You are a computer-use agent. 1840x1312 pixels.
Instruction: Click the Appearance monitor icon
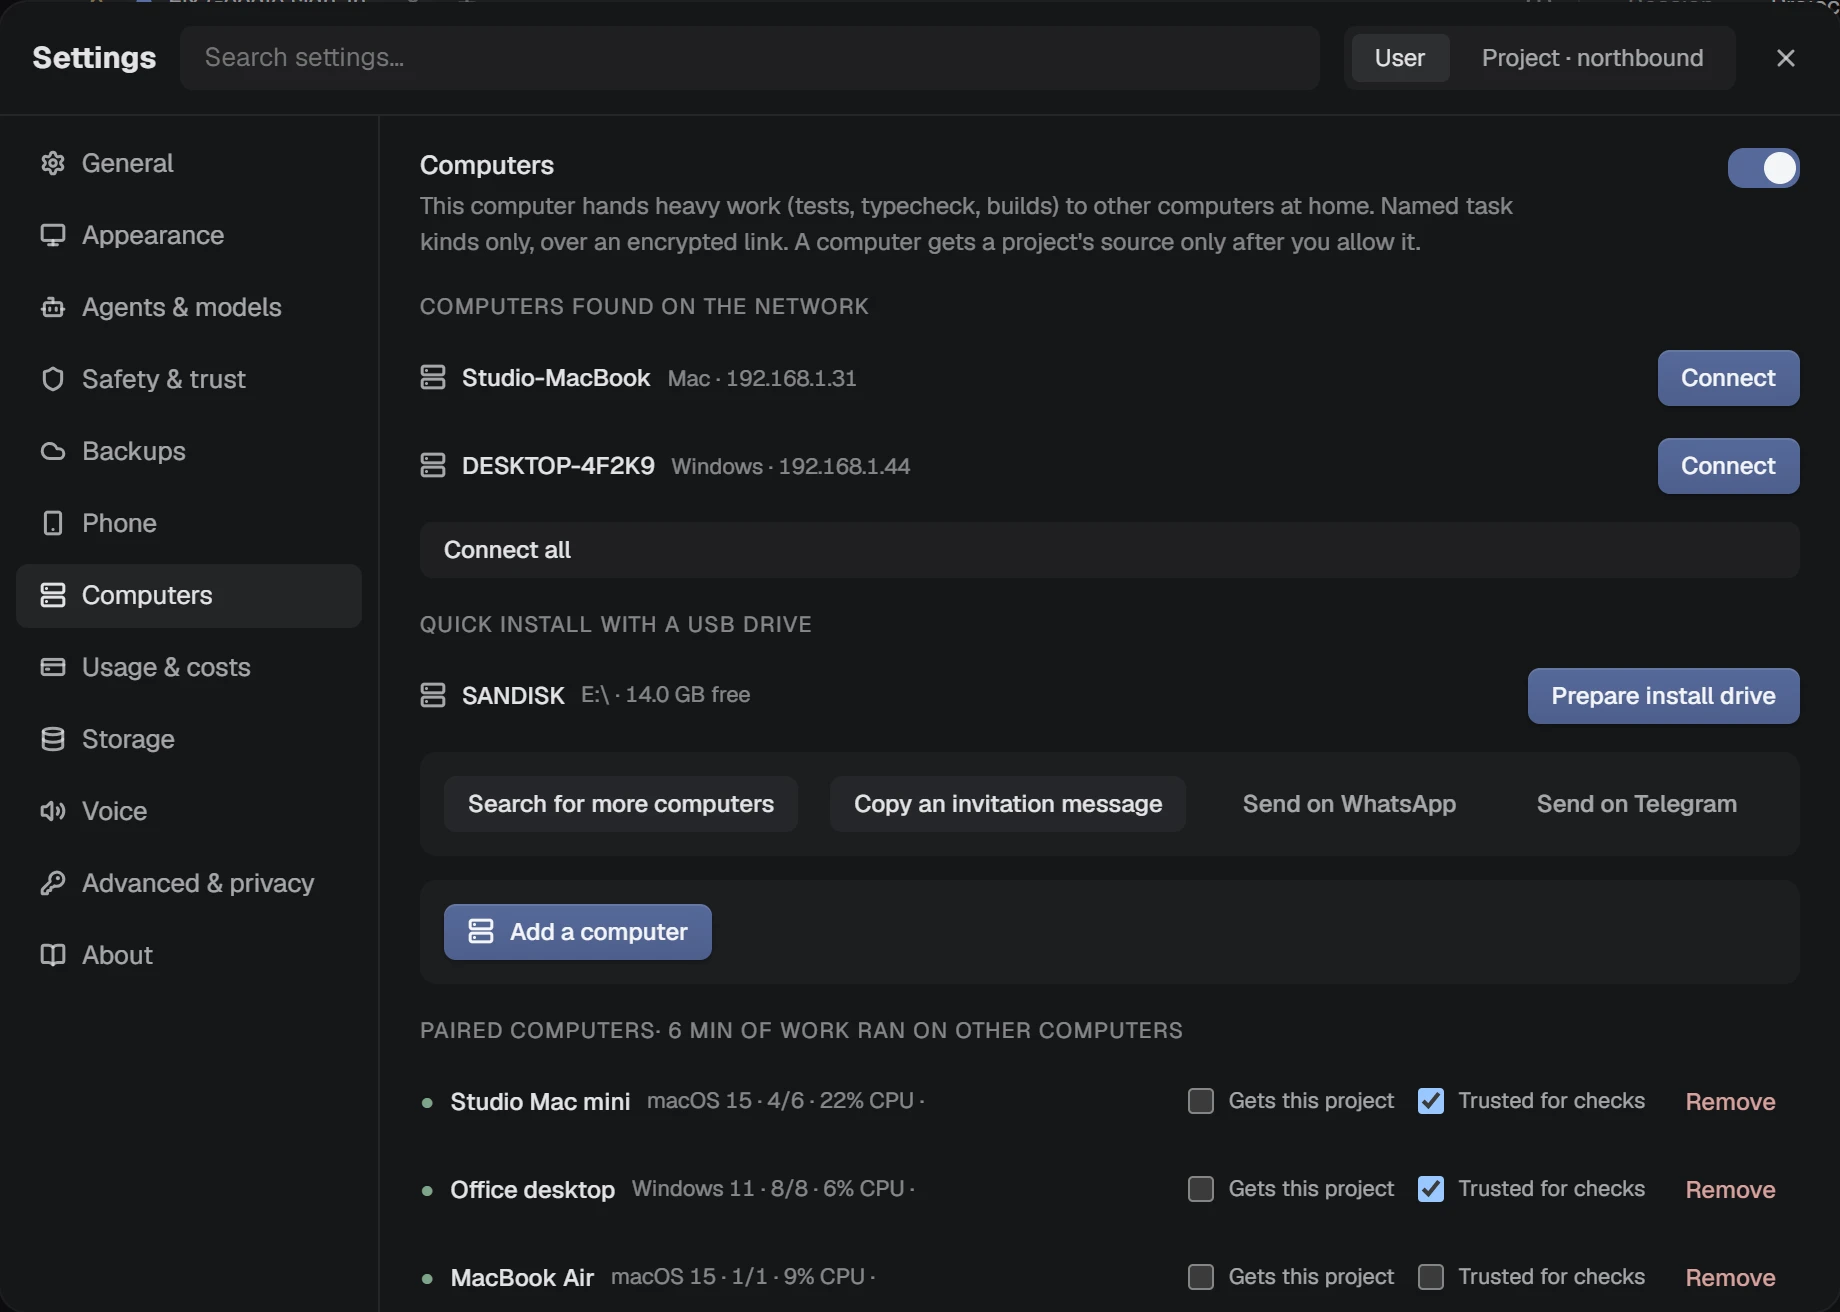(x=53, y=235)
